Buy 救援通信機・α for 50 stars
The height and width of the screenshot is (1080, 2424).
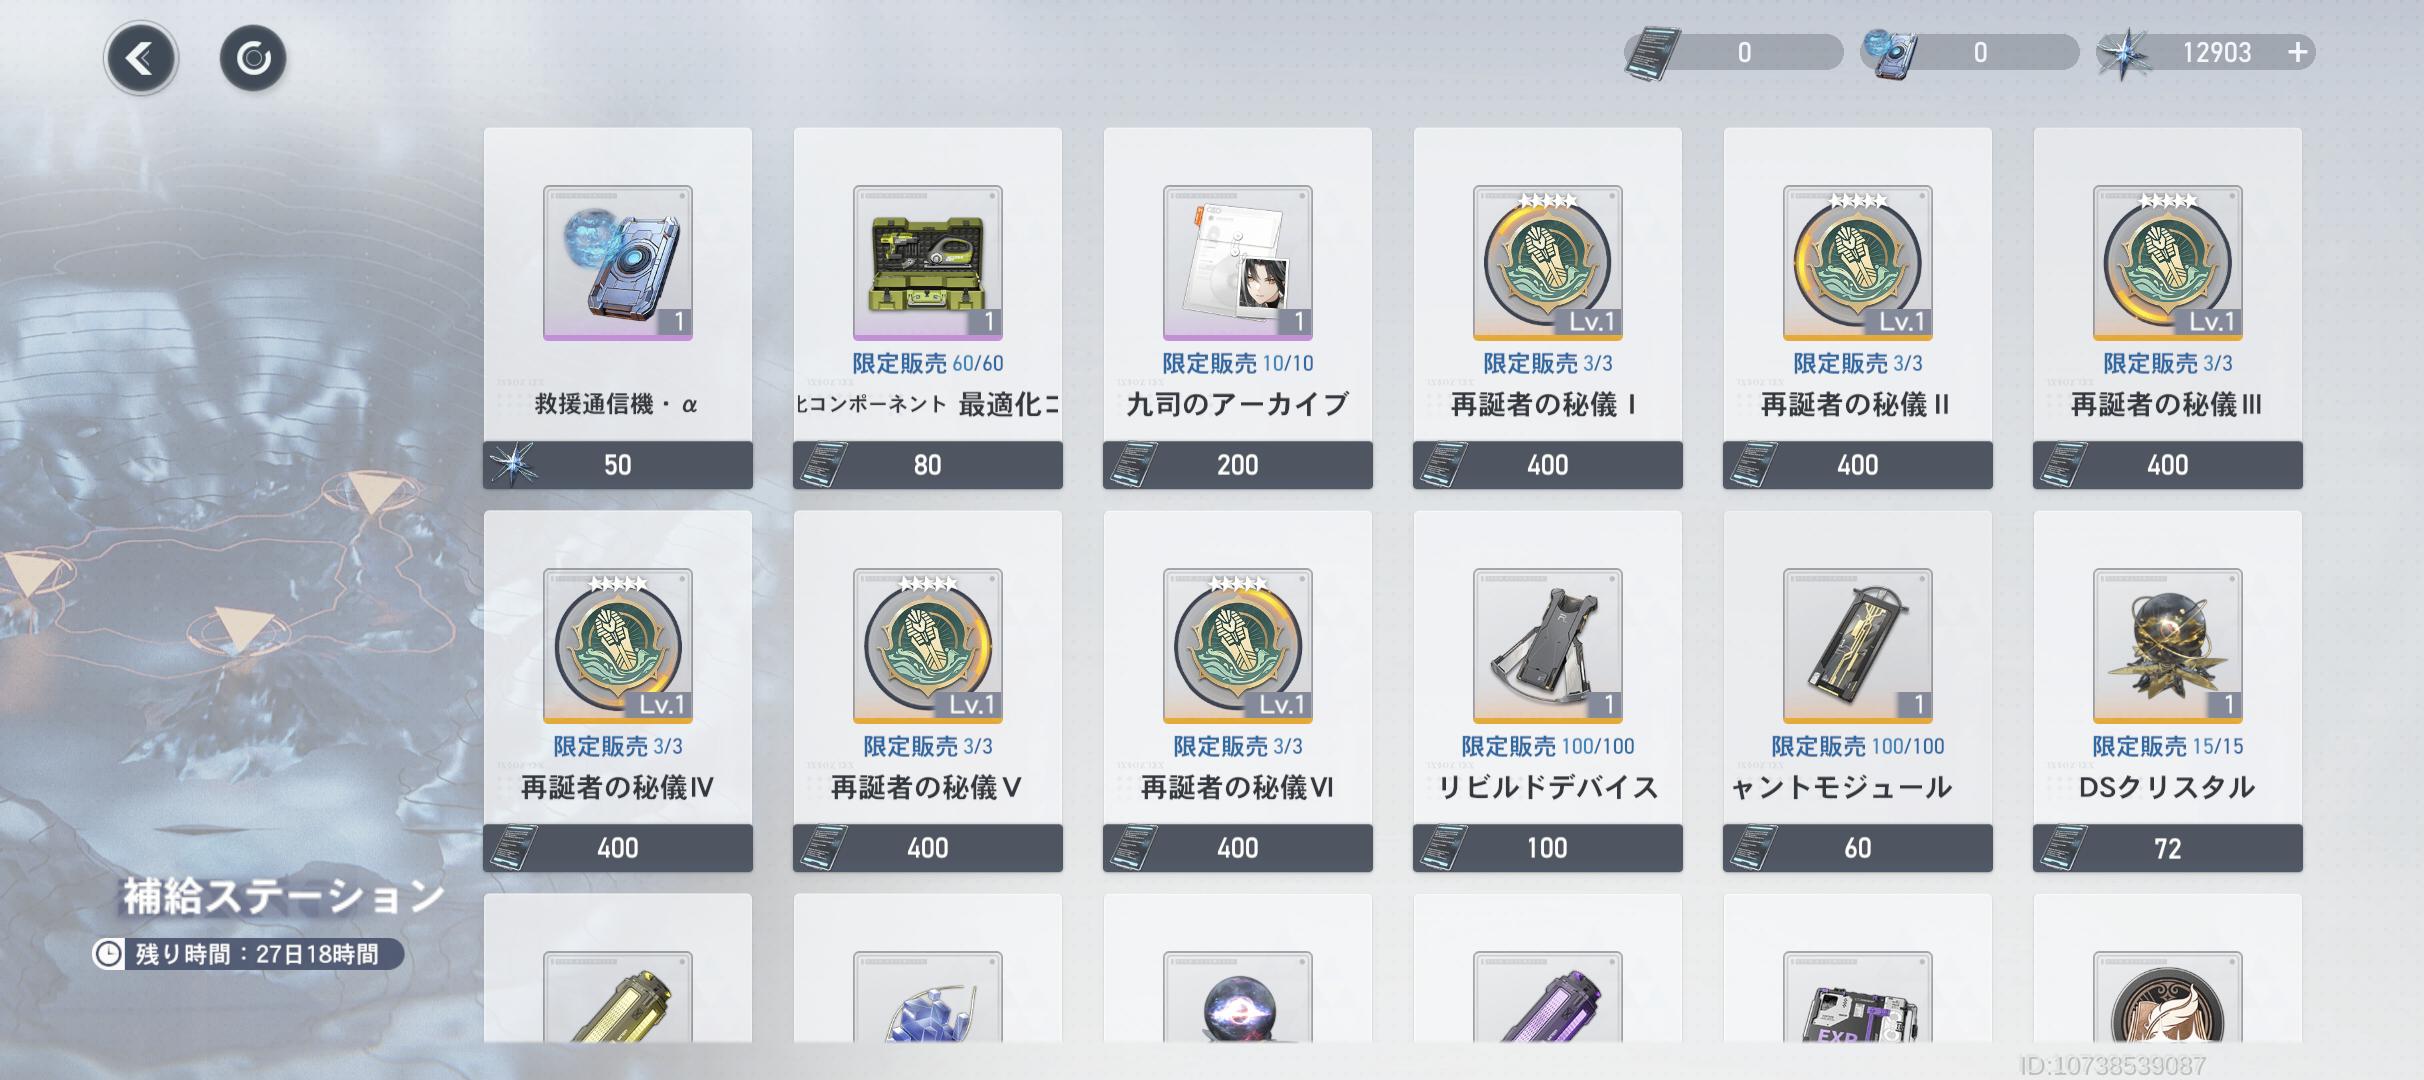coord(618,465)
